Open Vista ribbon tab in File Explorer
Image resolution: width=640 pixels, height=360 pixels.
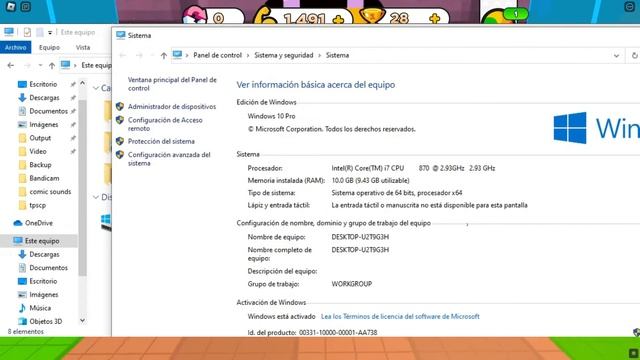point(83,47)
